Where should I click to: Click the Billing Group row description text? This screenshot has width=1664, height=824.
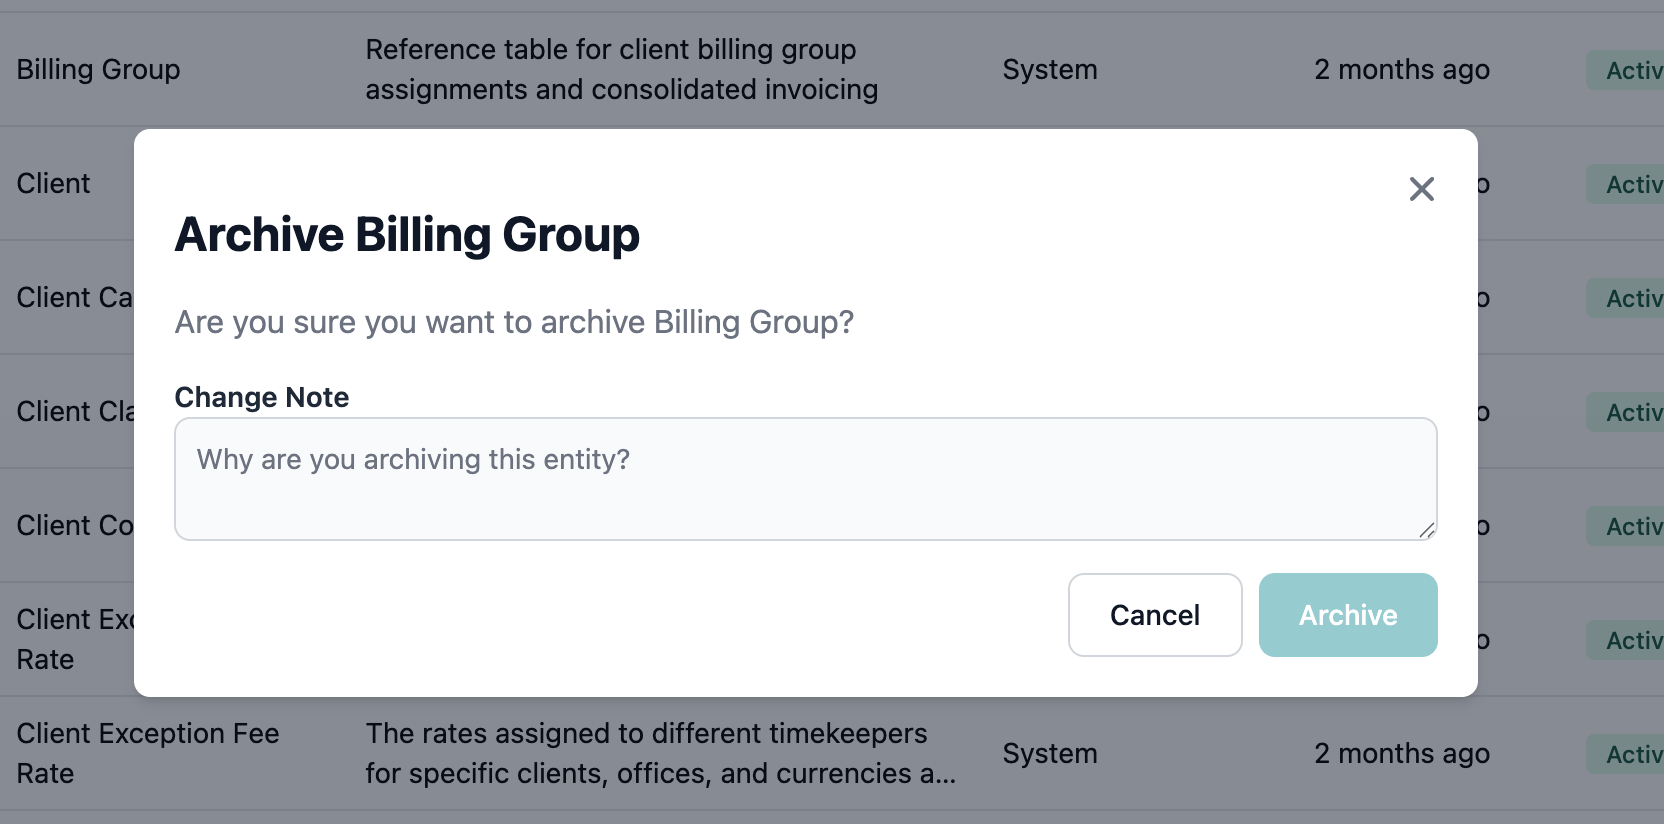[x=622, y=69]
